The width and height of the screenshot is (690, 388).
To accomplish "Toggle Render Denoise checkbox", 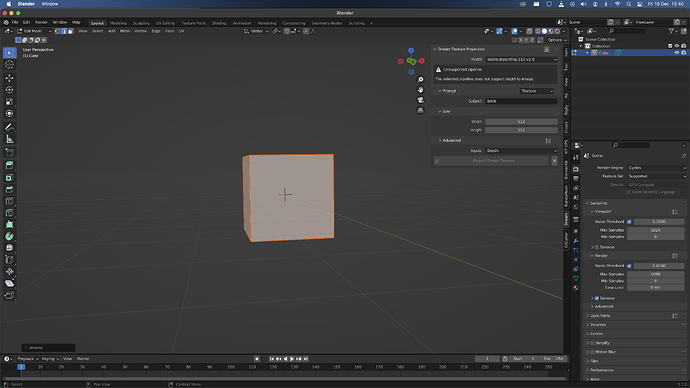I will [597, 298].
